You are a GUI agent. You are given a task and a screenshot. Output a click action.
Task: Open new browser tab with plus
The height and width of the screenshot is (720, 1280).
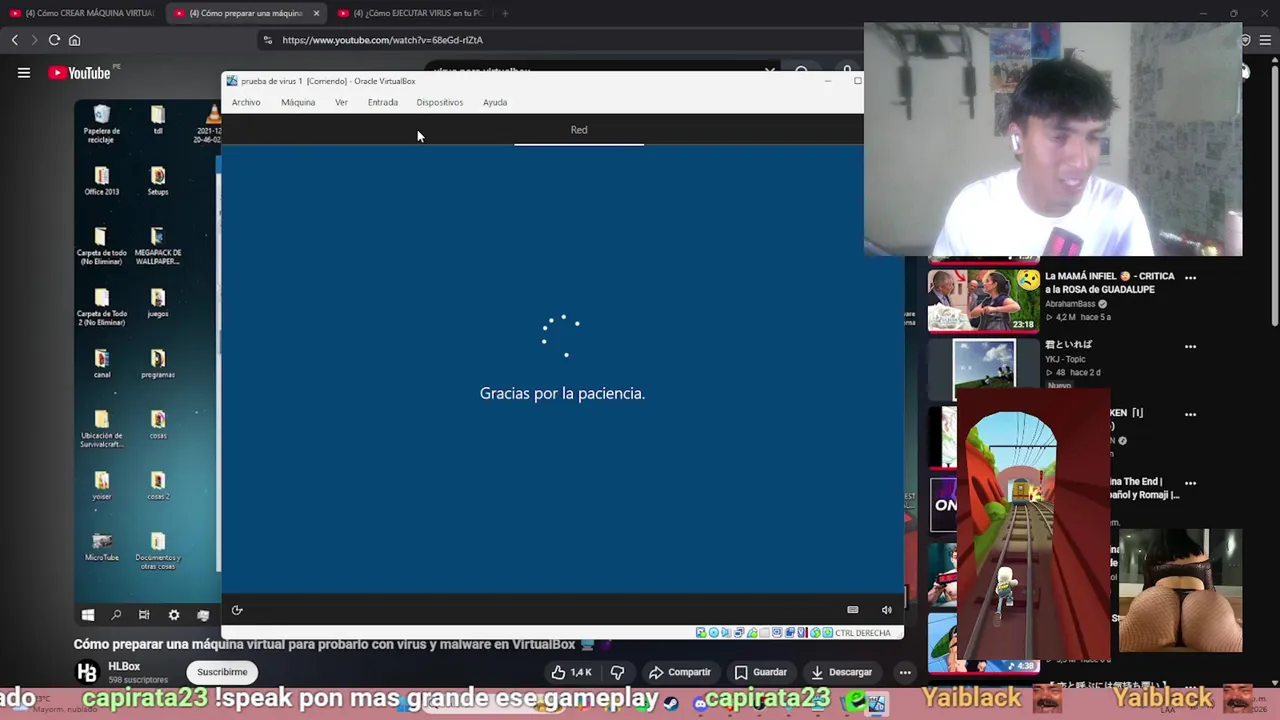pyautogui.click(x=505, y=13)
